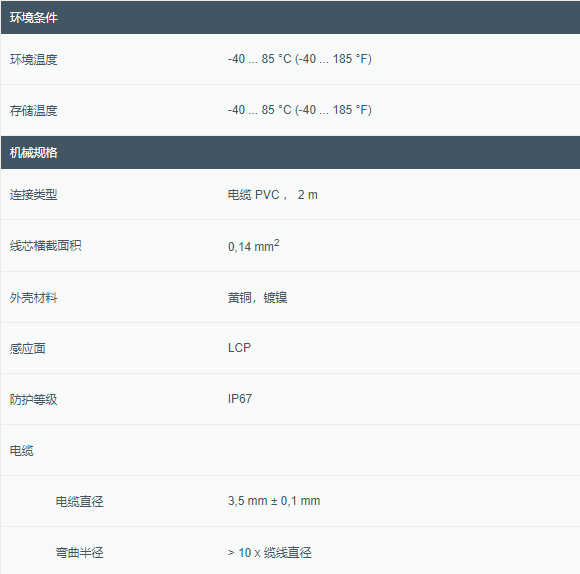The width and height of the screenshot is (580, 574).
Task: Select the 电缆直径 sub-item label
Action: click(80, 502)
